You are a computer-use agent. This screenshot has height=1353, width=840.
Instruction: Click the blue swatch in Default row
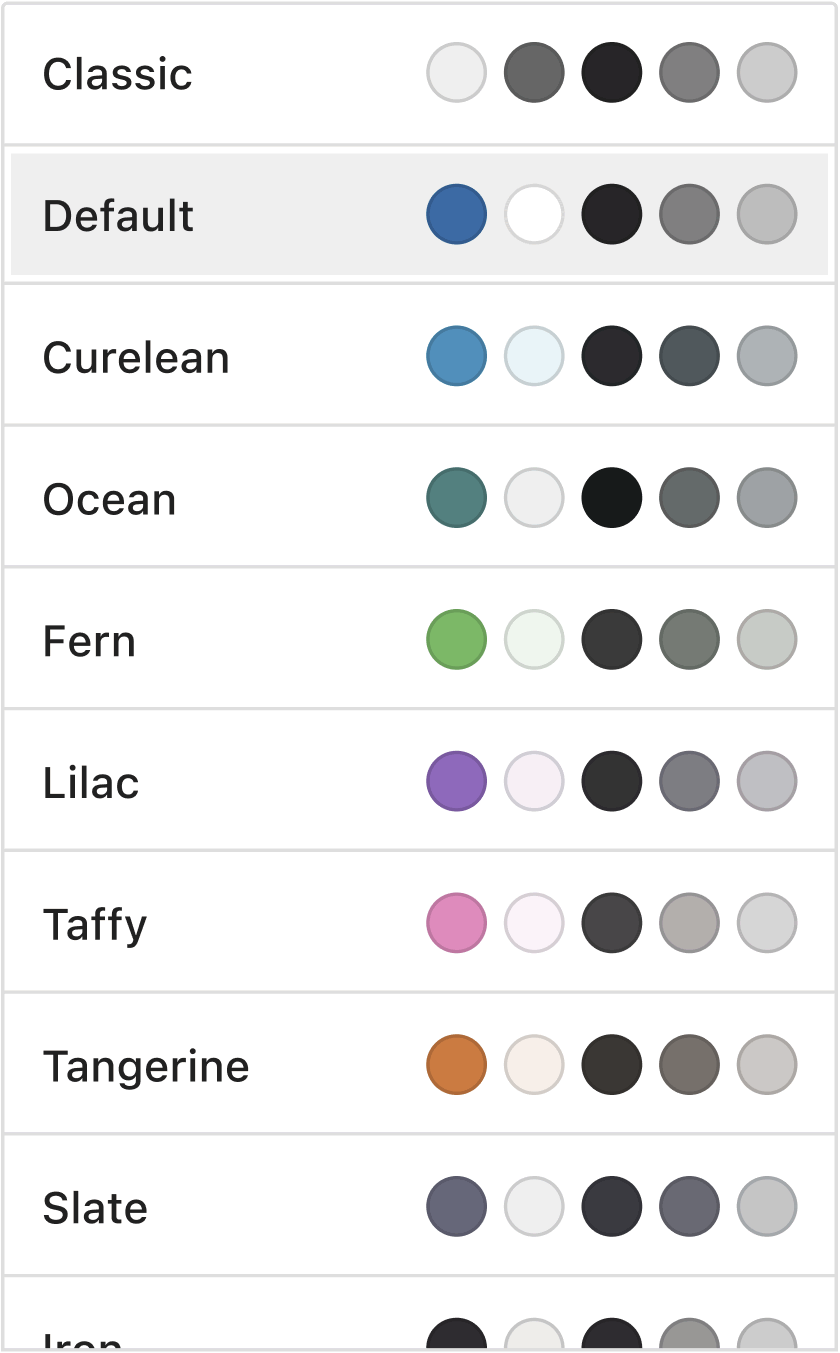tap(456, 214)
